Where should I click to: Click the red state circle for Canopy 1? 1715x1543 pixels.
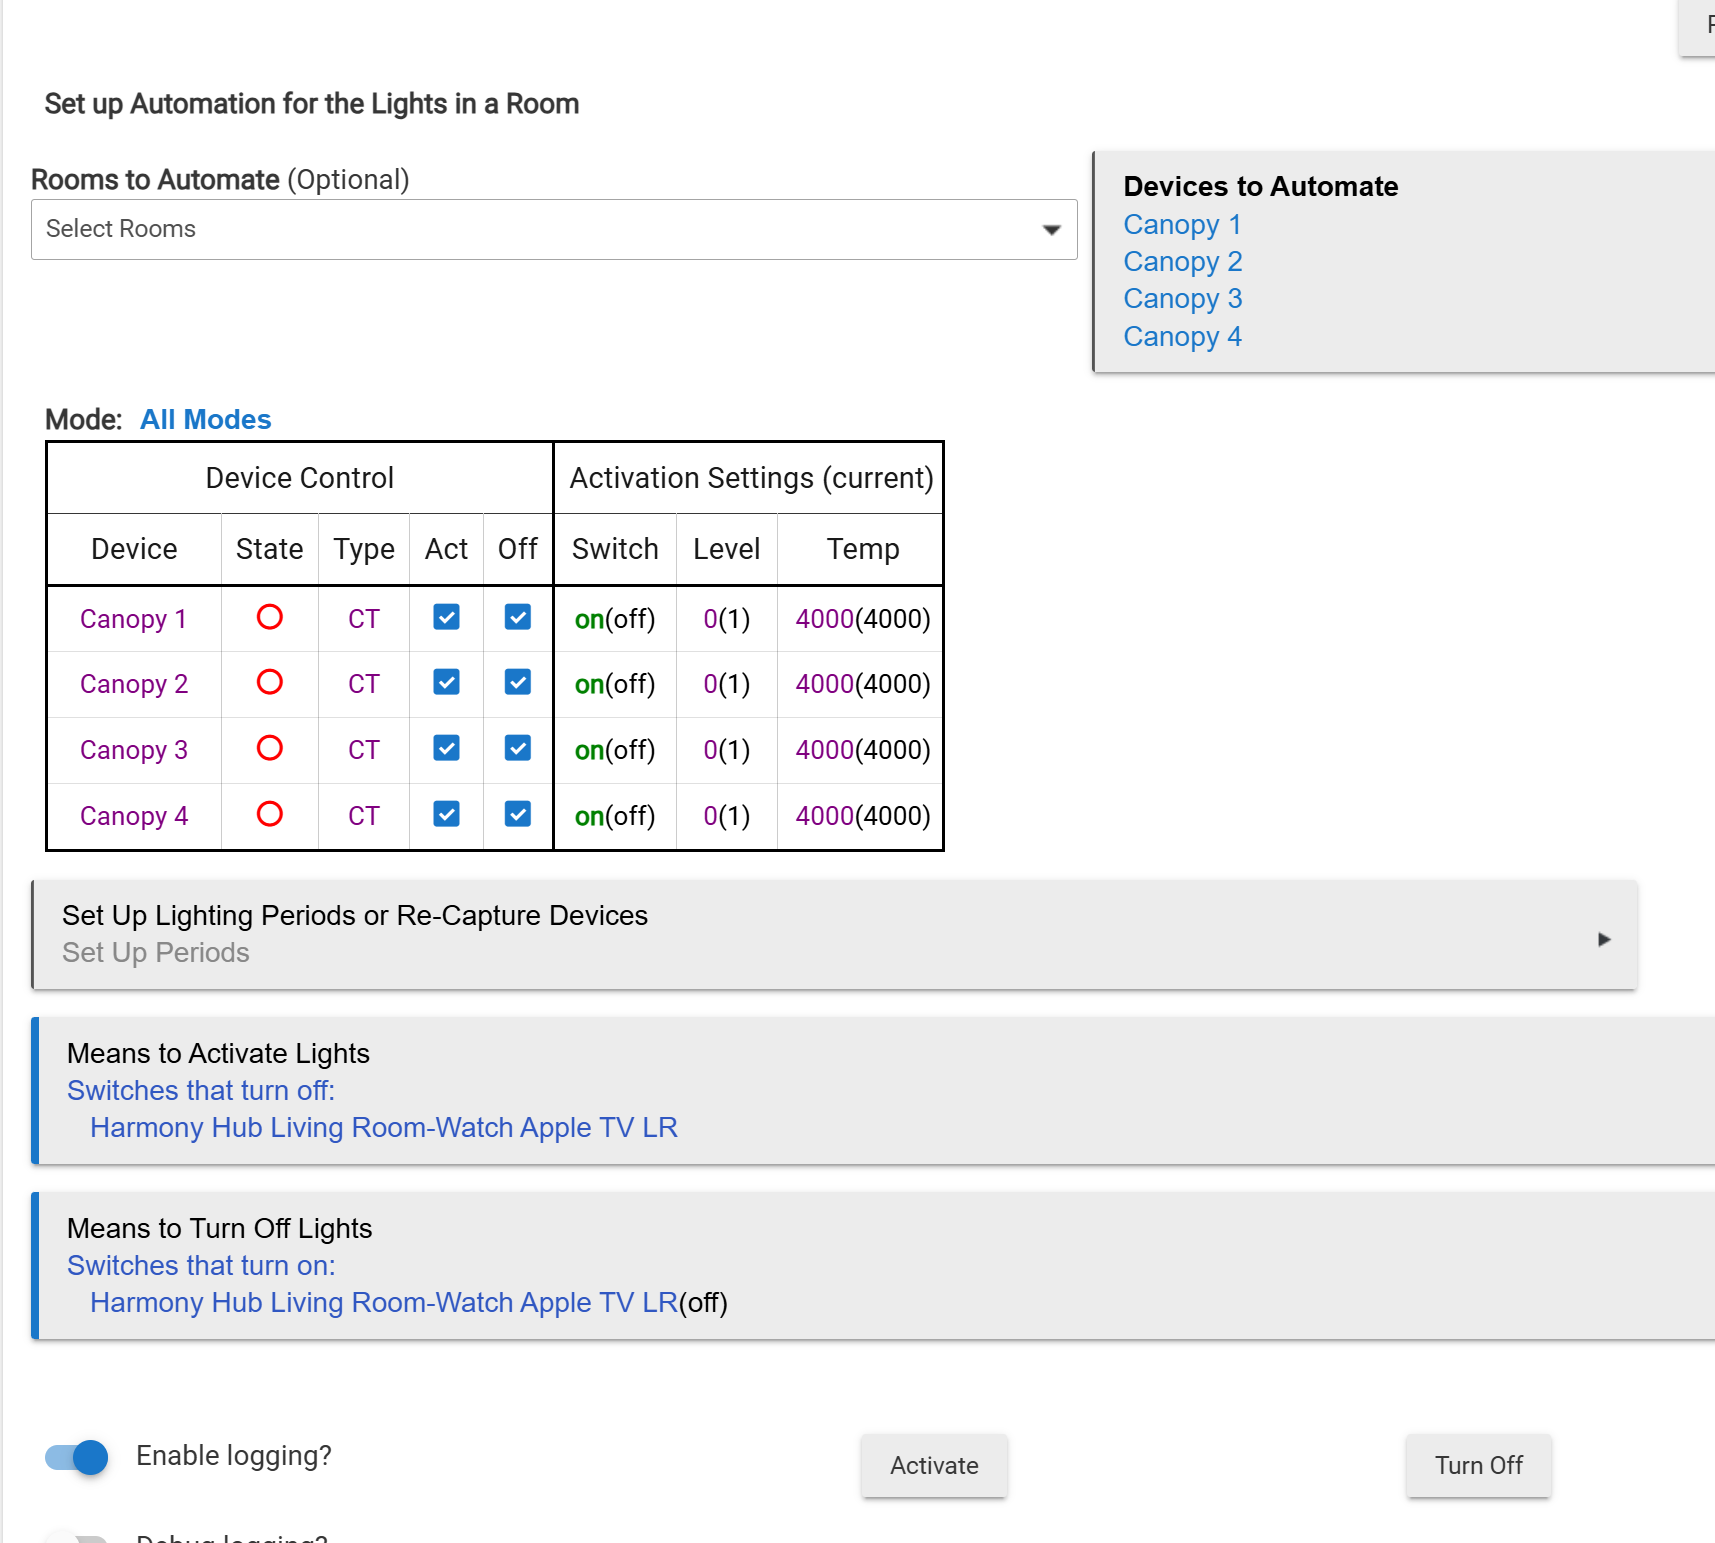[269, 618]
